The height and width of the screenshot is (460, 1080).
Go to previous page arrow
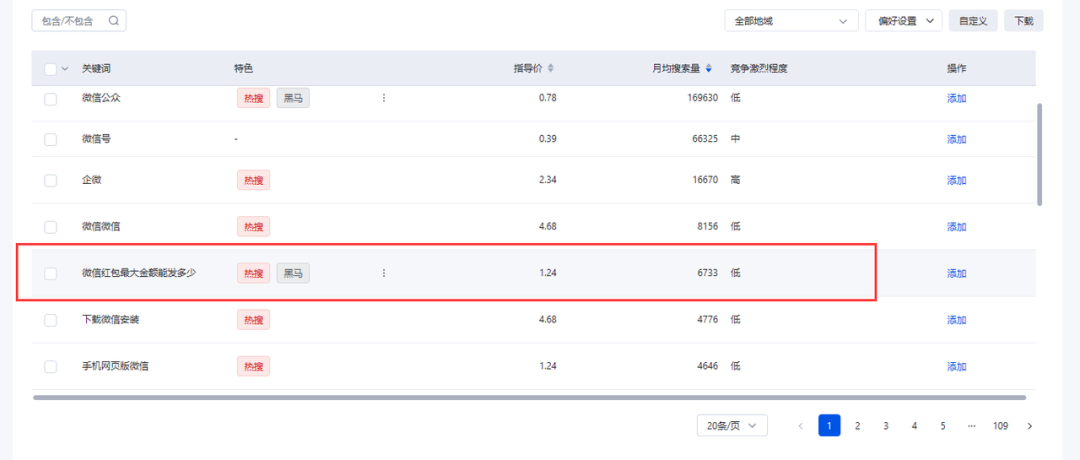[800, 426]
